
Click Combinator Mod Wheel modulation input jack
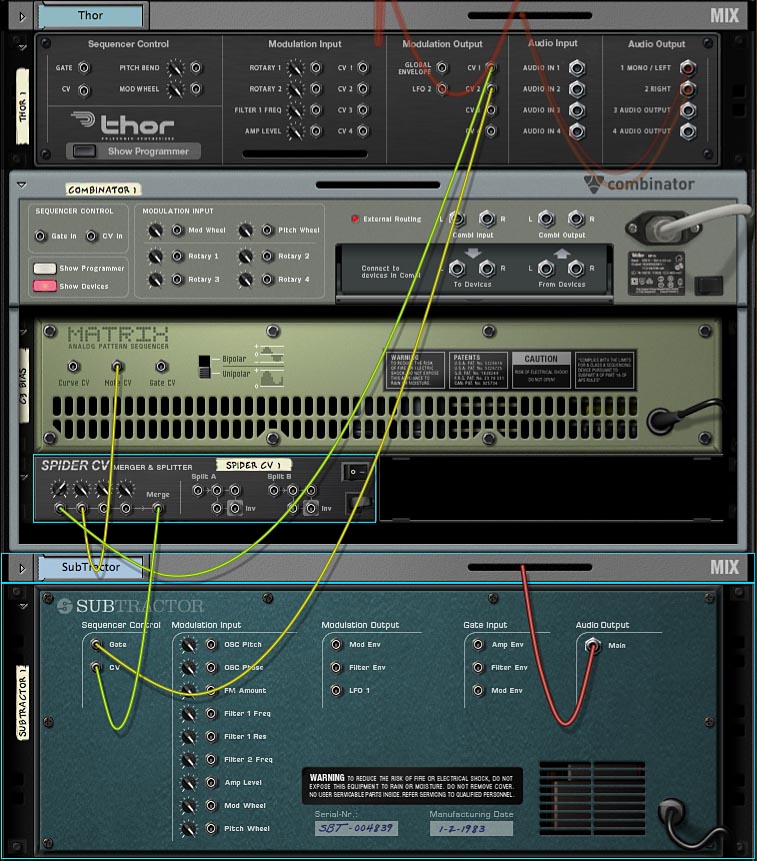tap(177, 230)
